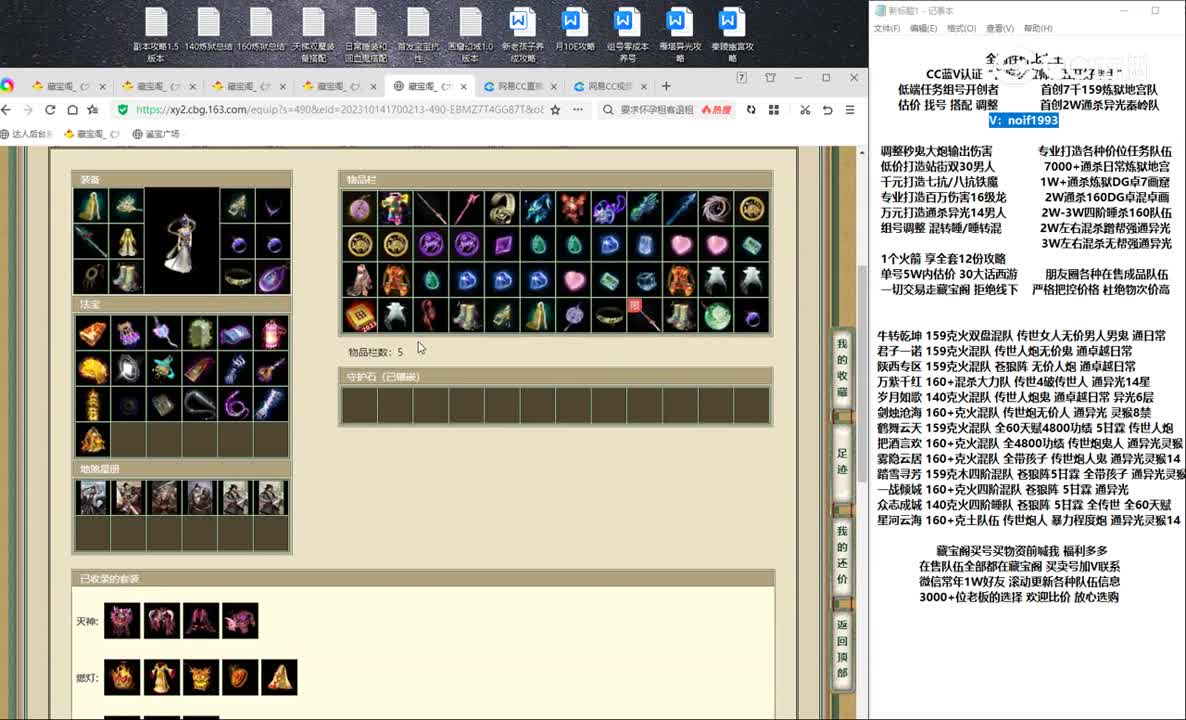1186x720 pixels.
Task: Open the browser hamburger main menu
Action: [x=850, y=110]
